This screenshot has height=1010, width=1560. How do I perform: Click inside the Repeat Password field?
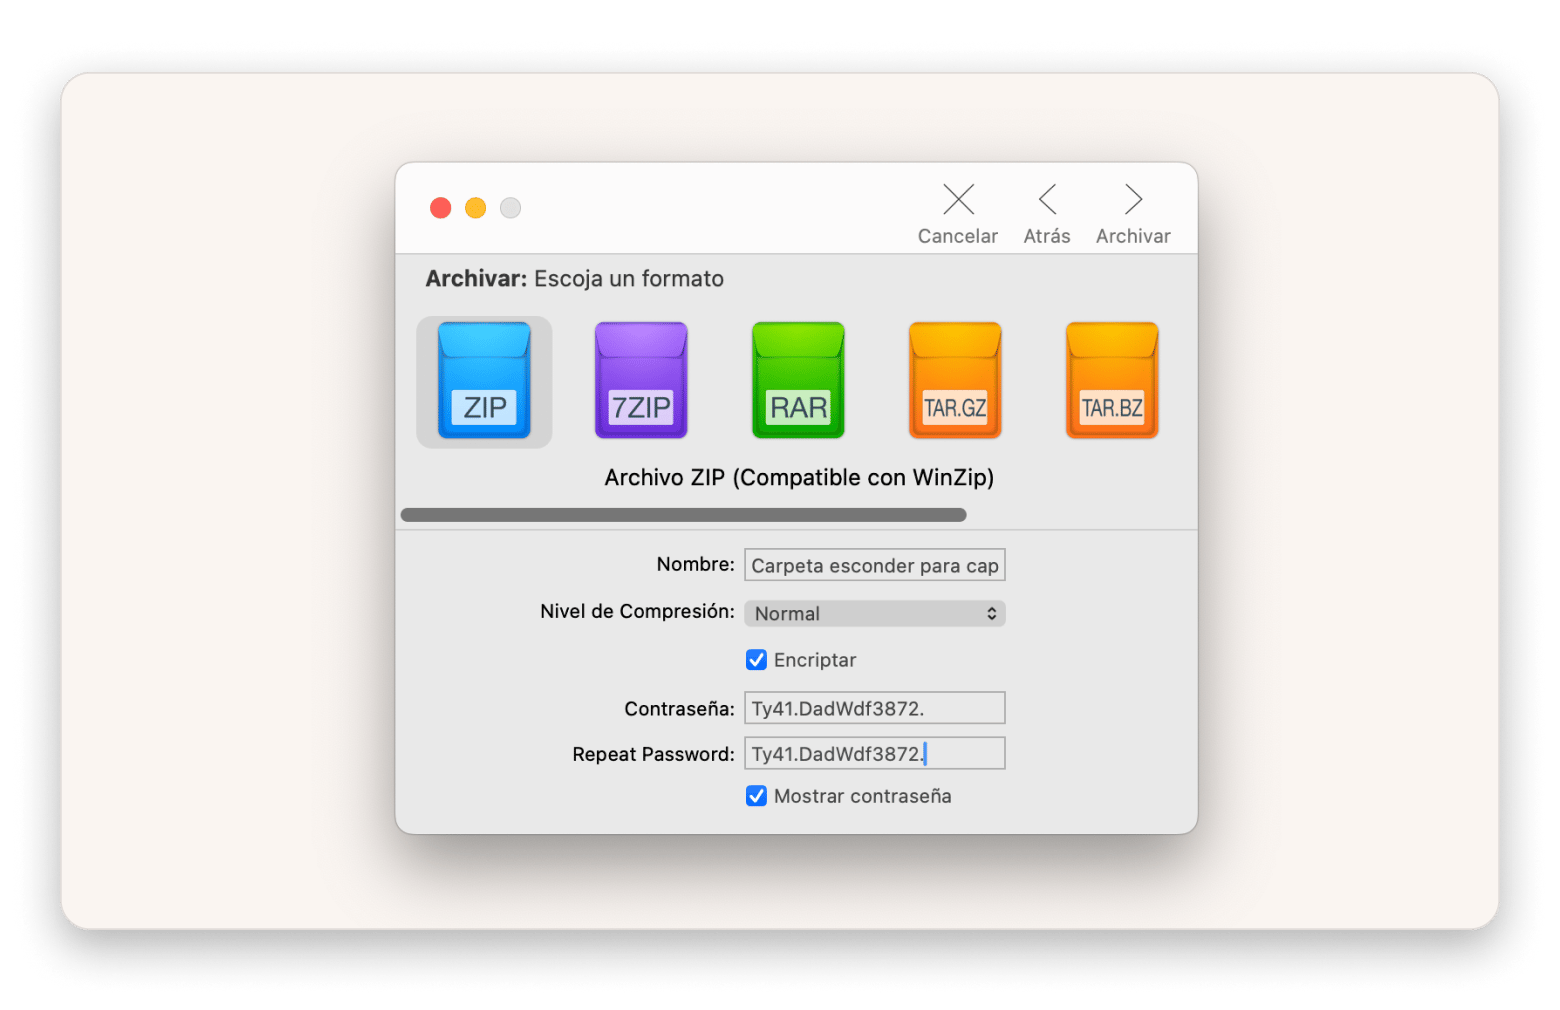click(874, 754)
